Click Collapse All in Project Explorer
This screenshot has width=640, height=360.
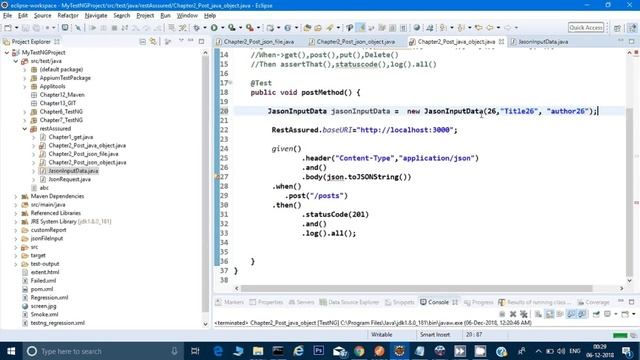142,42
